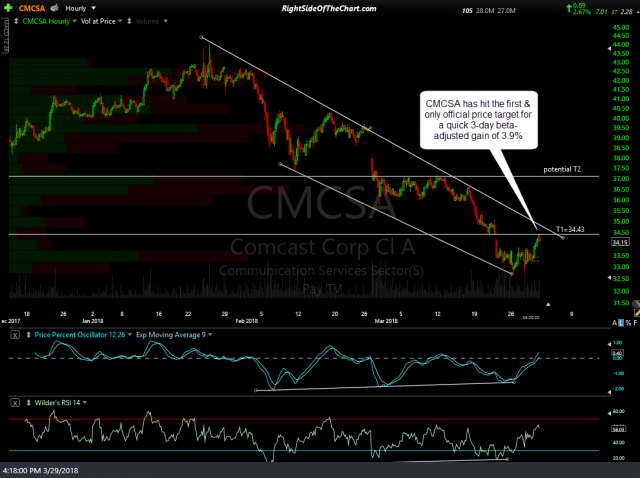Click the CMCSA price annotation callout

click(478, 120)
